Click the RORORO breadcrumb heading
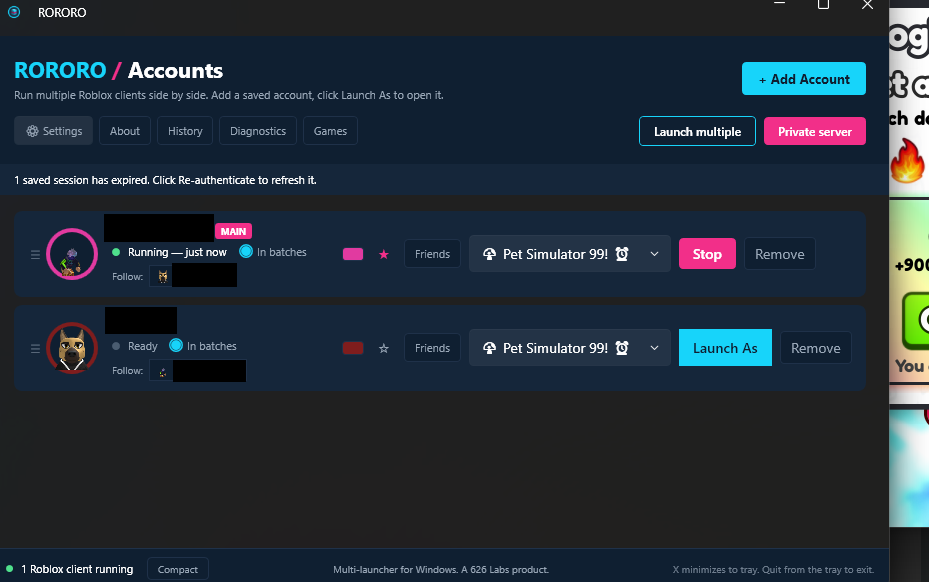The image size is (929, 582). [60, 71]
